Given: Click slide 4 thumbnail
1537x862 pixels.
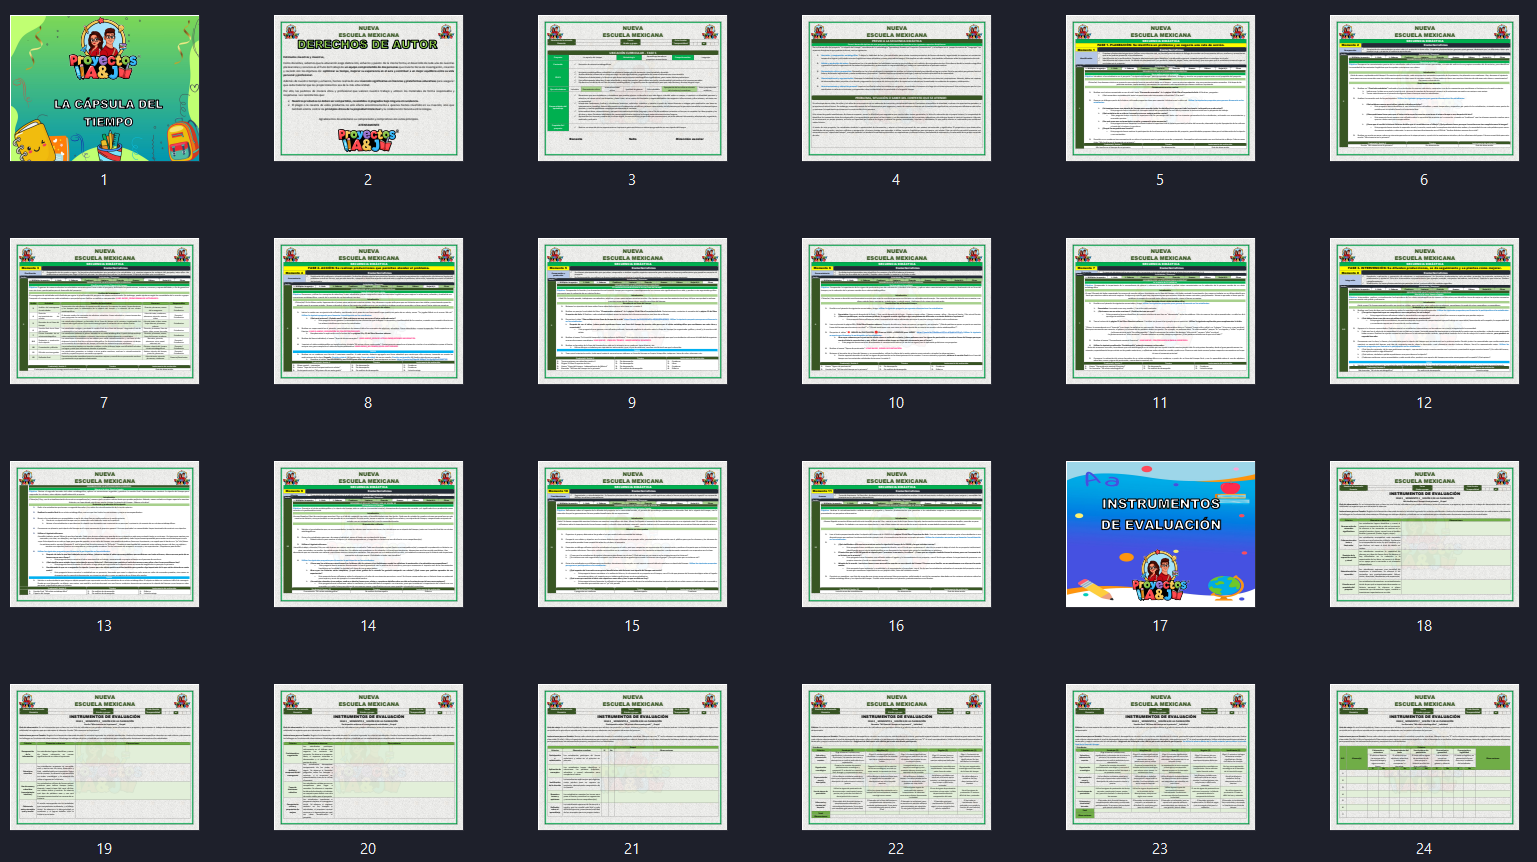Looking at the screenshot, I should (896, 88).
